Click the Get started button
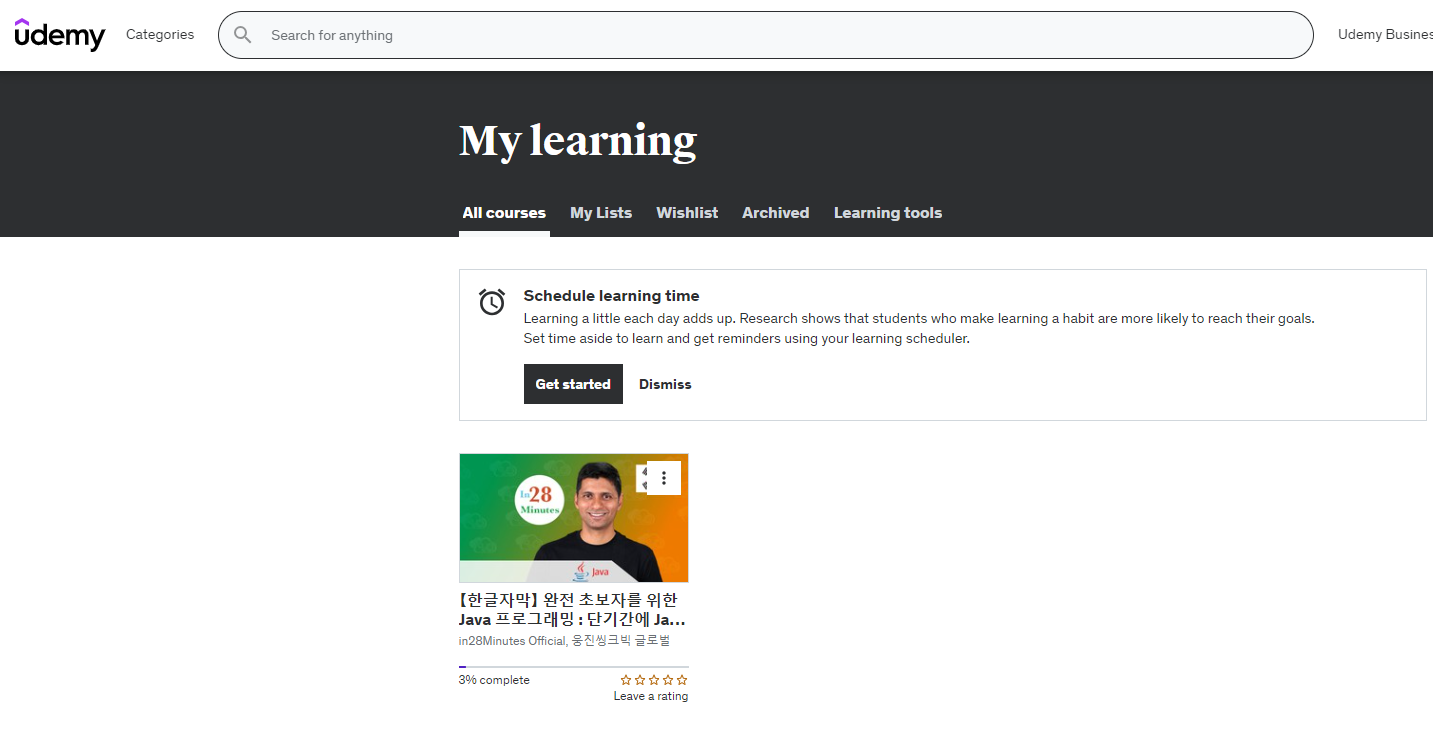This screenshot has width=1433, height=743. click(573, 384)
